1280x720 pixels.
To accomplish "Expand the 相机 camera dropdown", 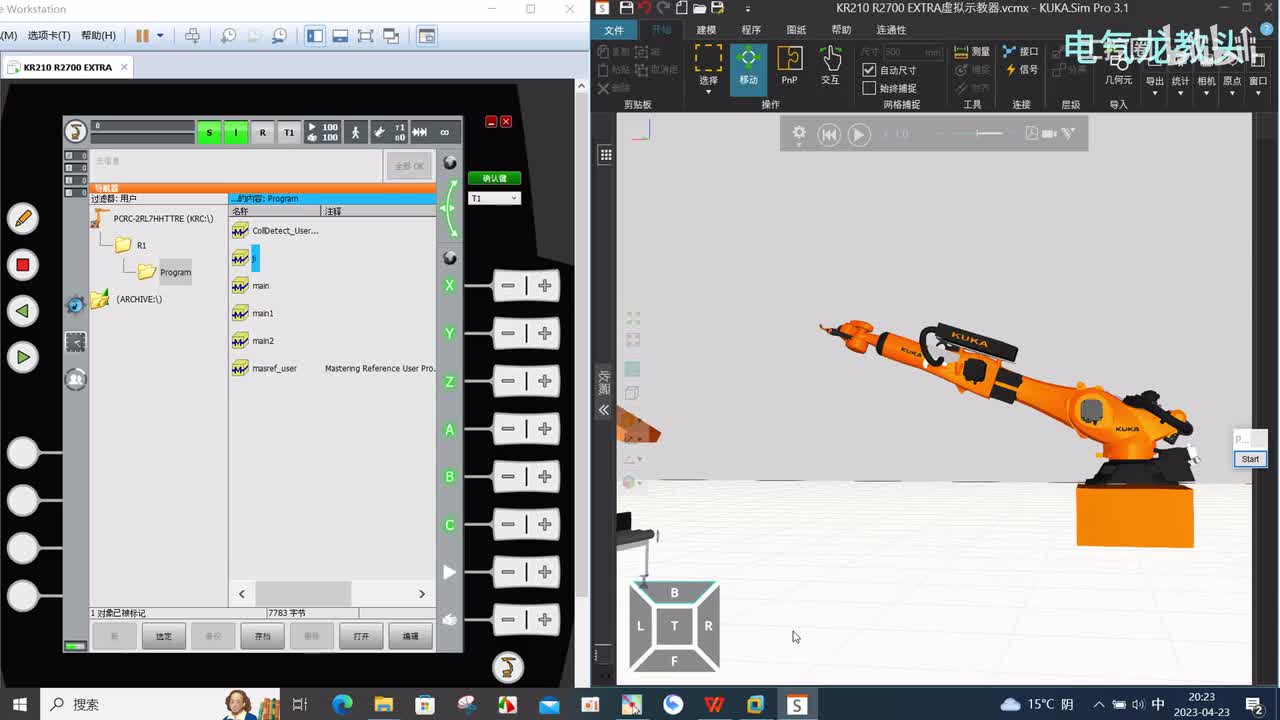I will [x=1207, y=94].
